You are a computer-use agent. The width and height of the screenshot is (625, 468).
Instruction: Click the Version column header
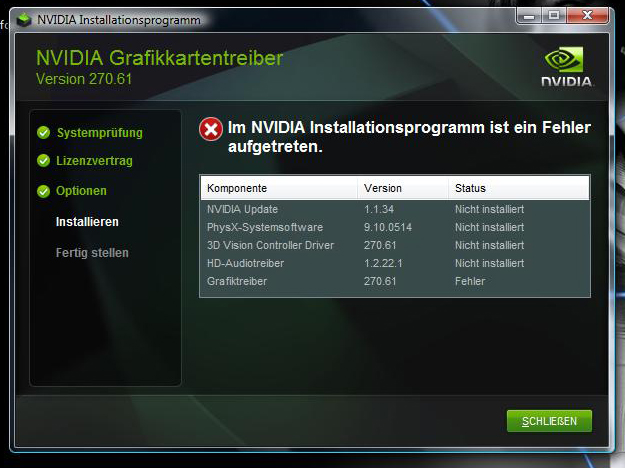pos(403,188)
